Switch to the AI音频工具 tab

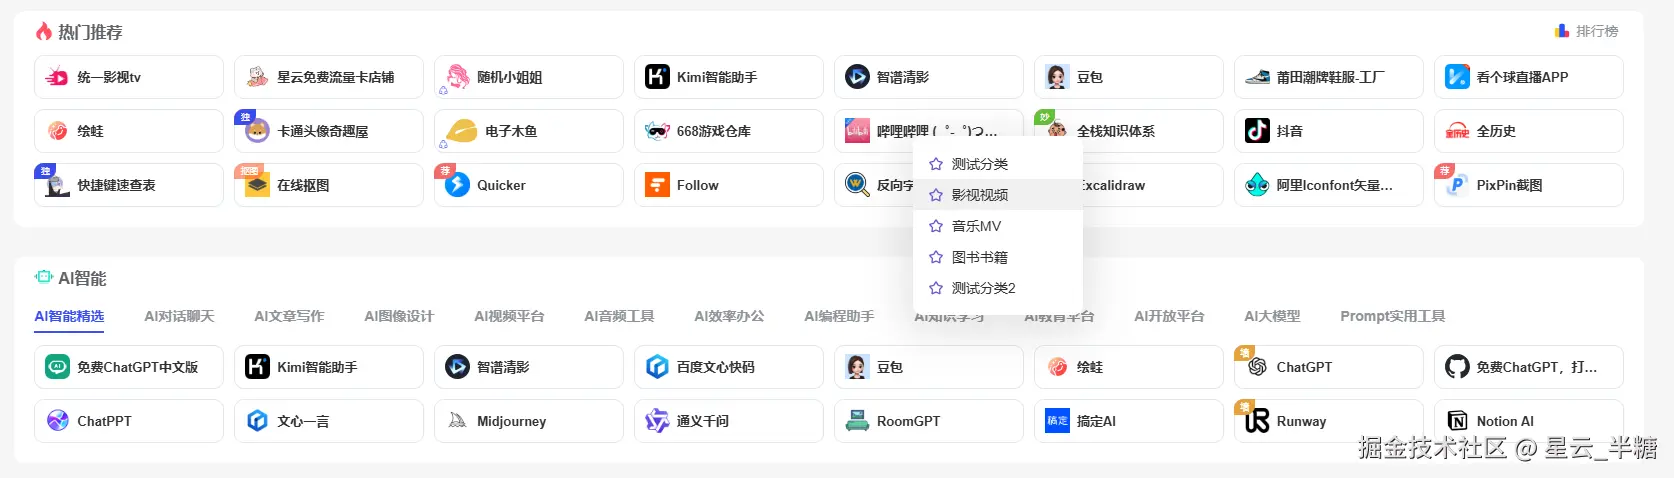[619, 316]
